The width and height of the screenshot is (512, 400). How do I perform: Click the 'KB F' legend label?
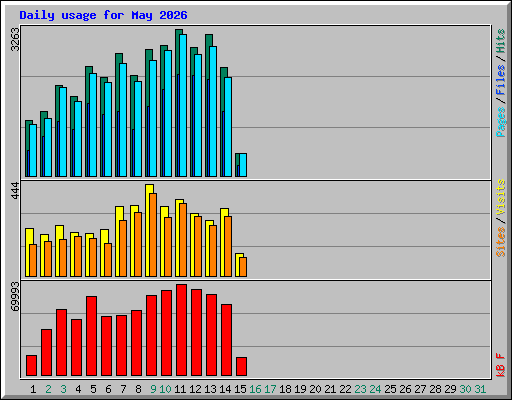click(501, 365)
